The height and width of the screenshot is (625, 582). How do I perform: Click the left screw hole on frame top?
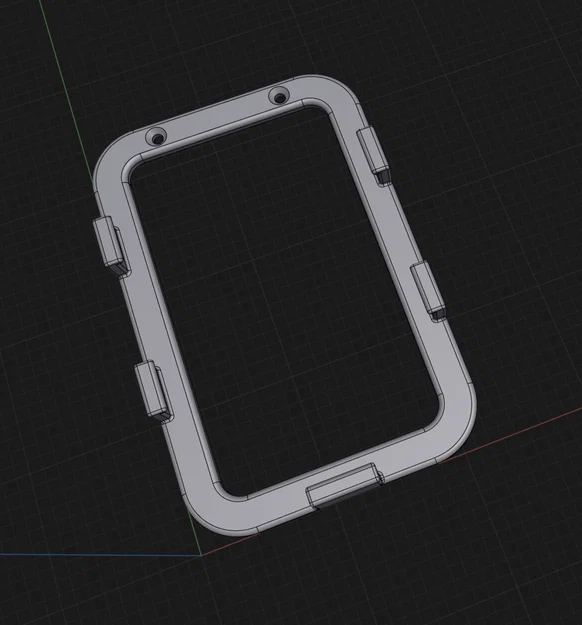click(156, 137)
